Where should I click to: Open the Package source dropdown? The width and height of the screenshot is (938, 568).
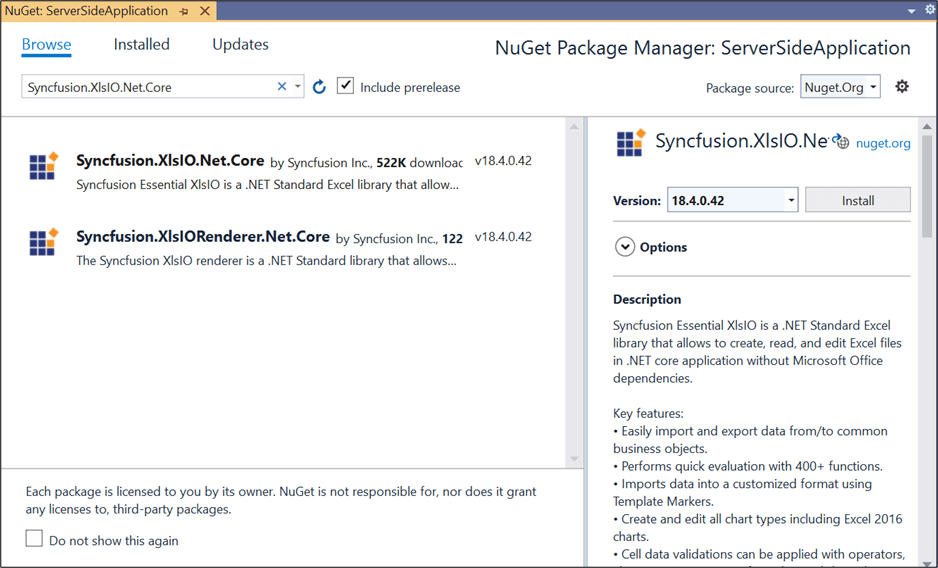(840, 87)
